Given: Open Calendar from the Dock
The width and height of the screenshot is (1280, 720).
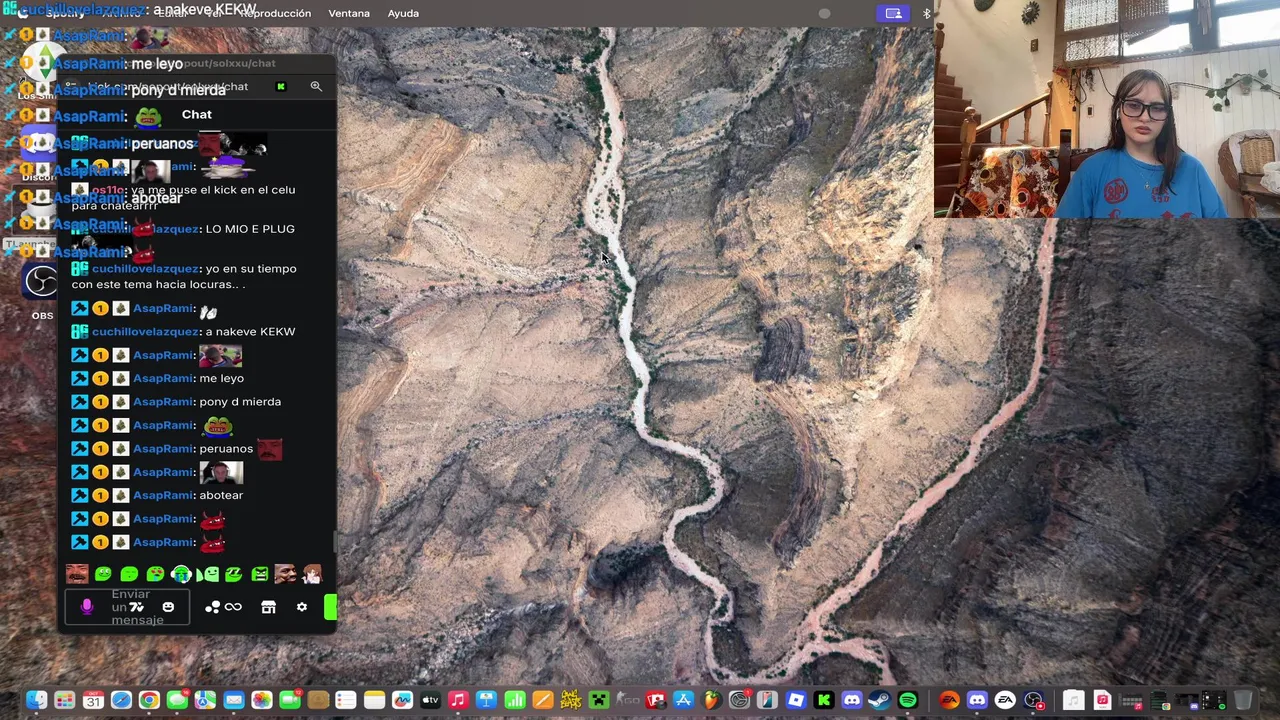Looking at the screenshot, I should (93, 700).
